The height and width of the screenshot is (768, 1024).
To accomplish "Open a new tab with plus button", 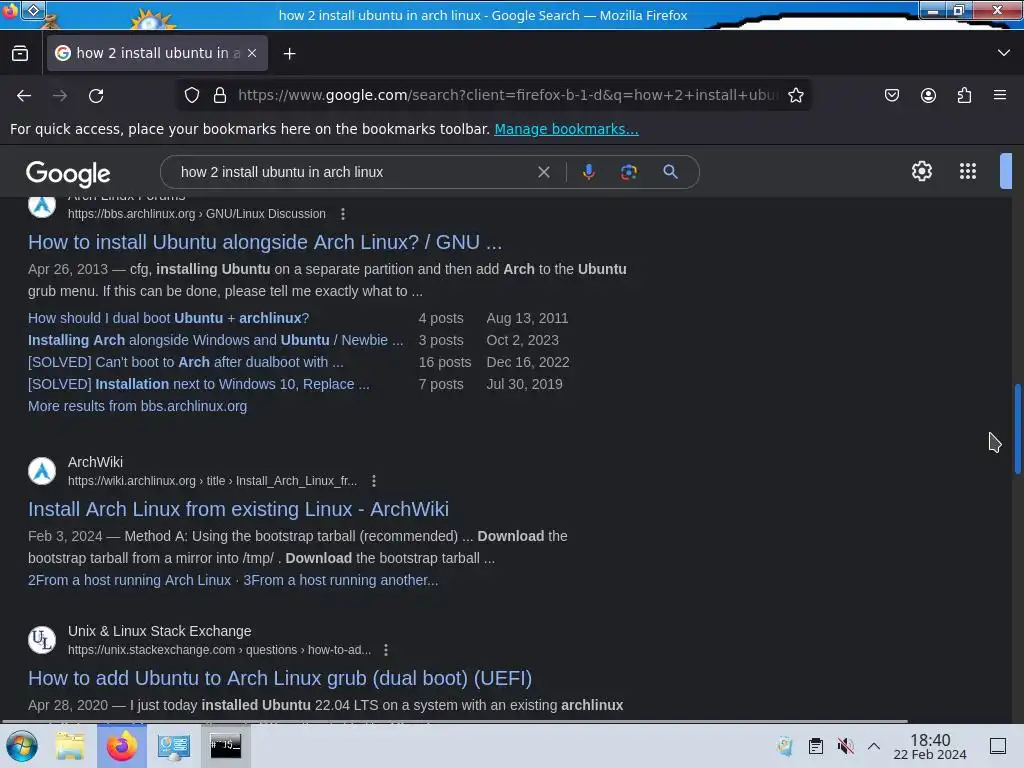I will [x=289, y=54].
